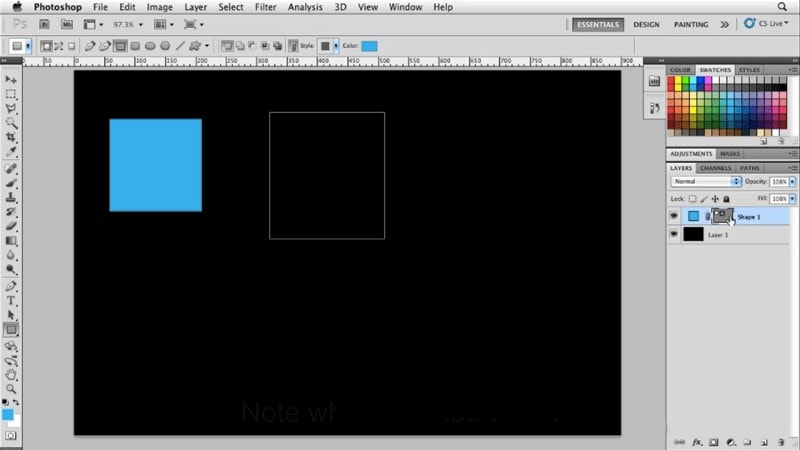Select the Move tool
The image size is (800, 450).
tap(11, 80)
